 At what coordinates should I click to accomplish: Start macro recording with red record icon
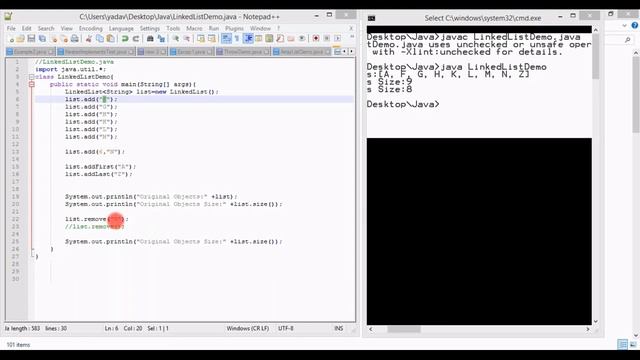(x=316, y=39)
